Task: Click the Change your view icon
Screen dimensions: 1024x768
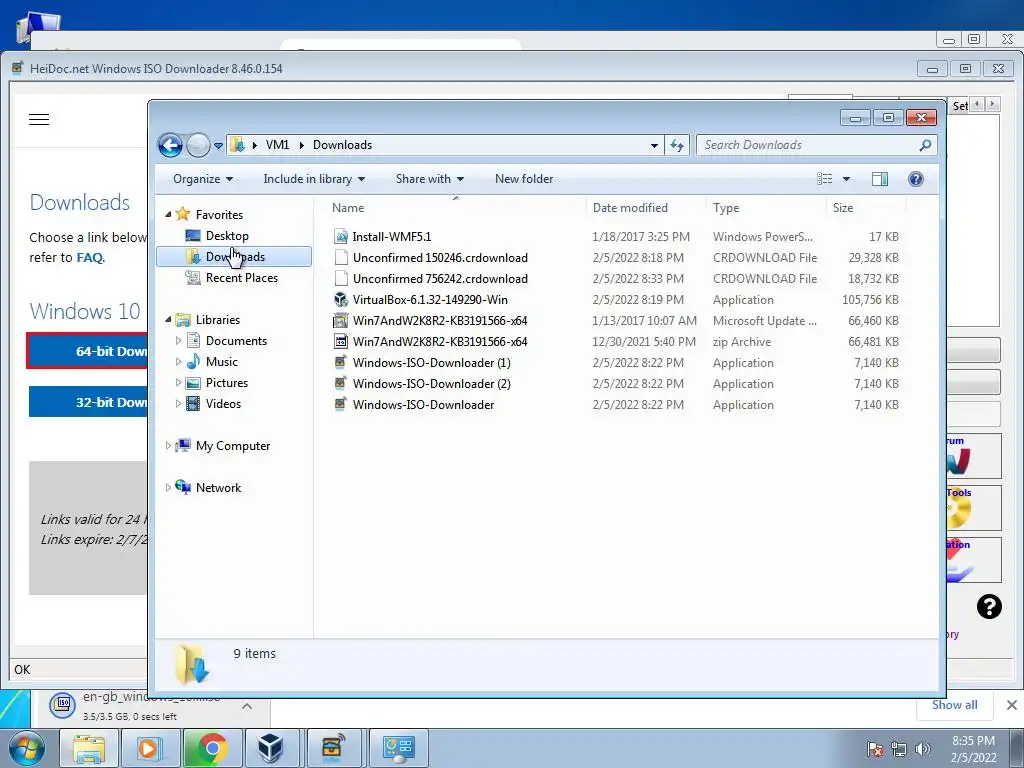Action: (825, 179)
